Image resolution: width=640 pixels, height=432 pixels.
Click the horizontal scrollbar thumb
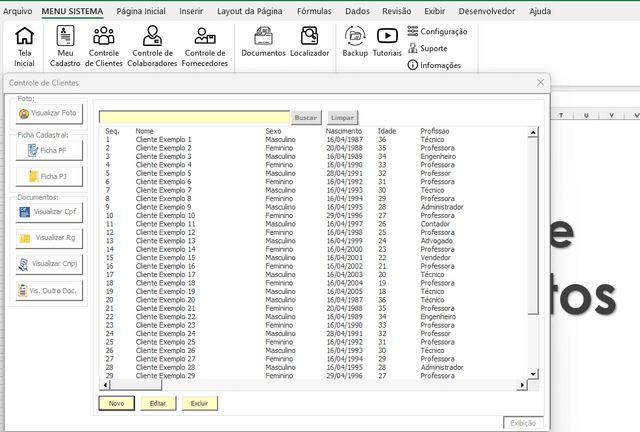(x=136, y=385)
